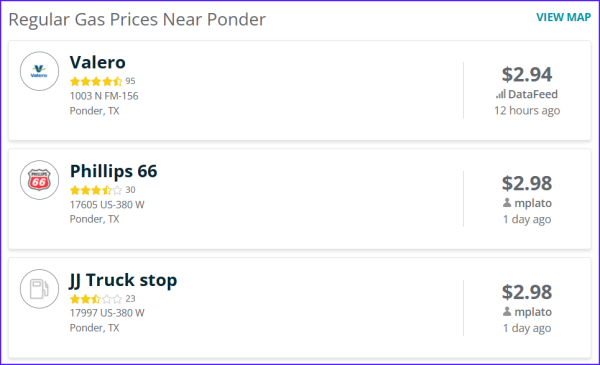Click the 1003 N FM-156 address

click(104, 96)
